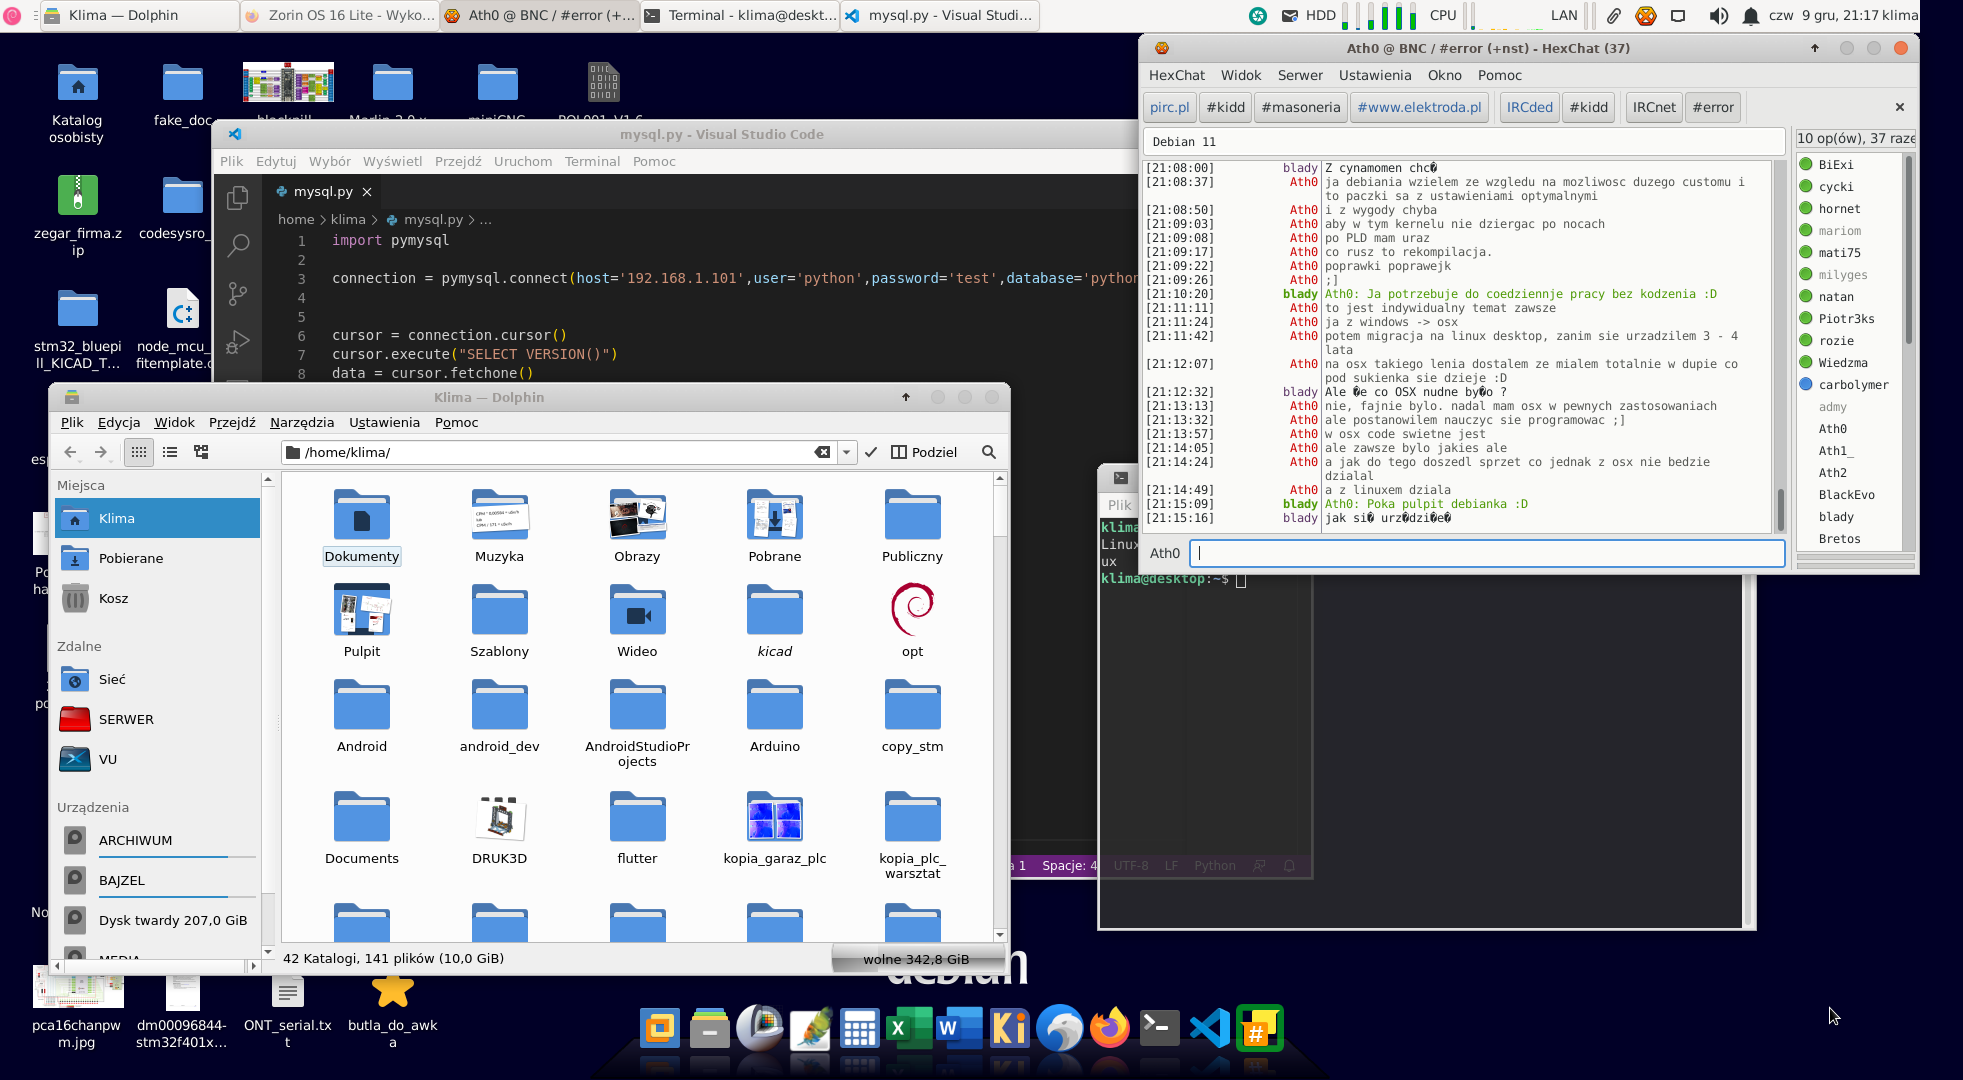Switch Dolphin to details tree view
The image size is (1963, 1080).
click(201, 452)
